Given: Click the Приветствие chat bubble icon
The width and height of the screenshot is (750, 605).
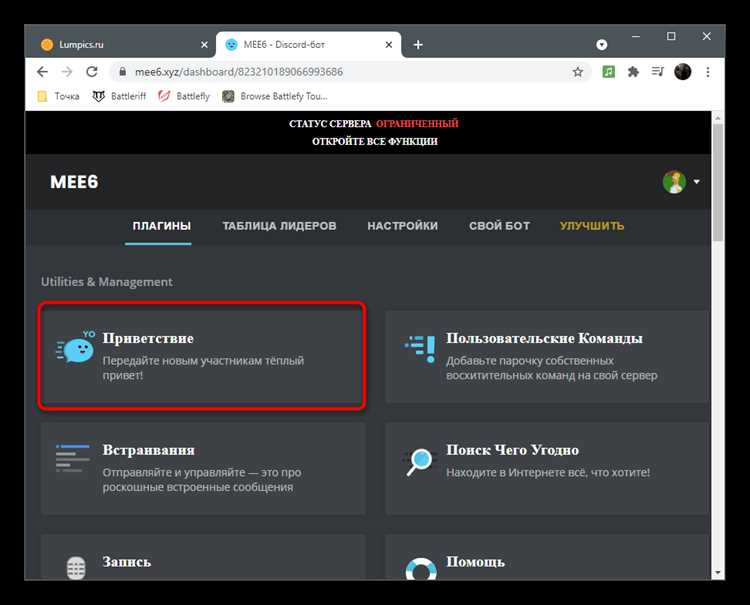Looking at the screenshot, I should tap(75, 348).
